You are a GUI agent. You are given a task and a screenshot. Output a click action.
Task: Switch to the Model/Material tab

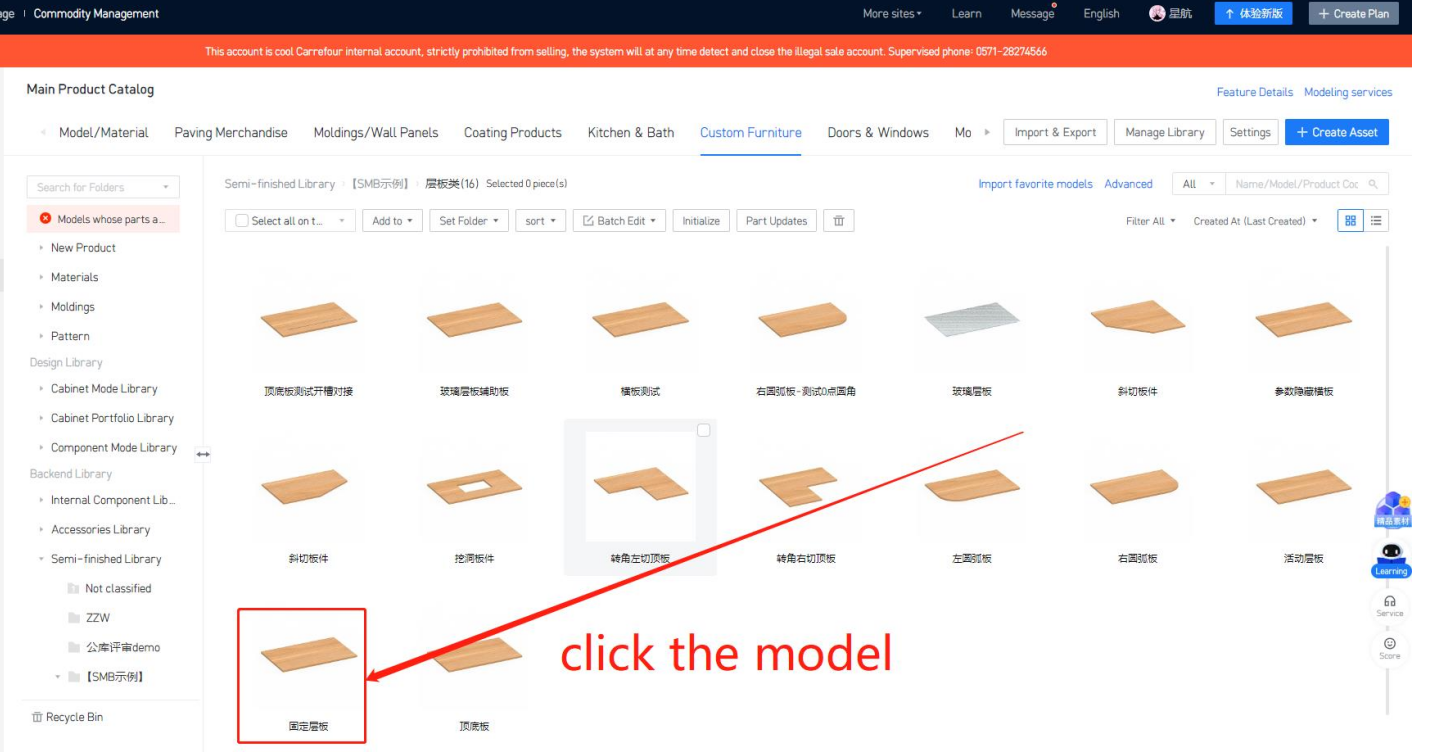pos(104,132)
